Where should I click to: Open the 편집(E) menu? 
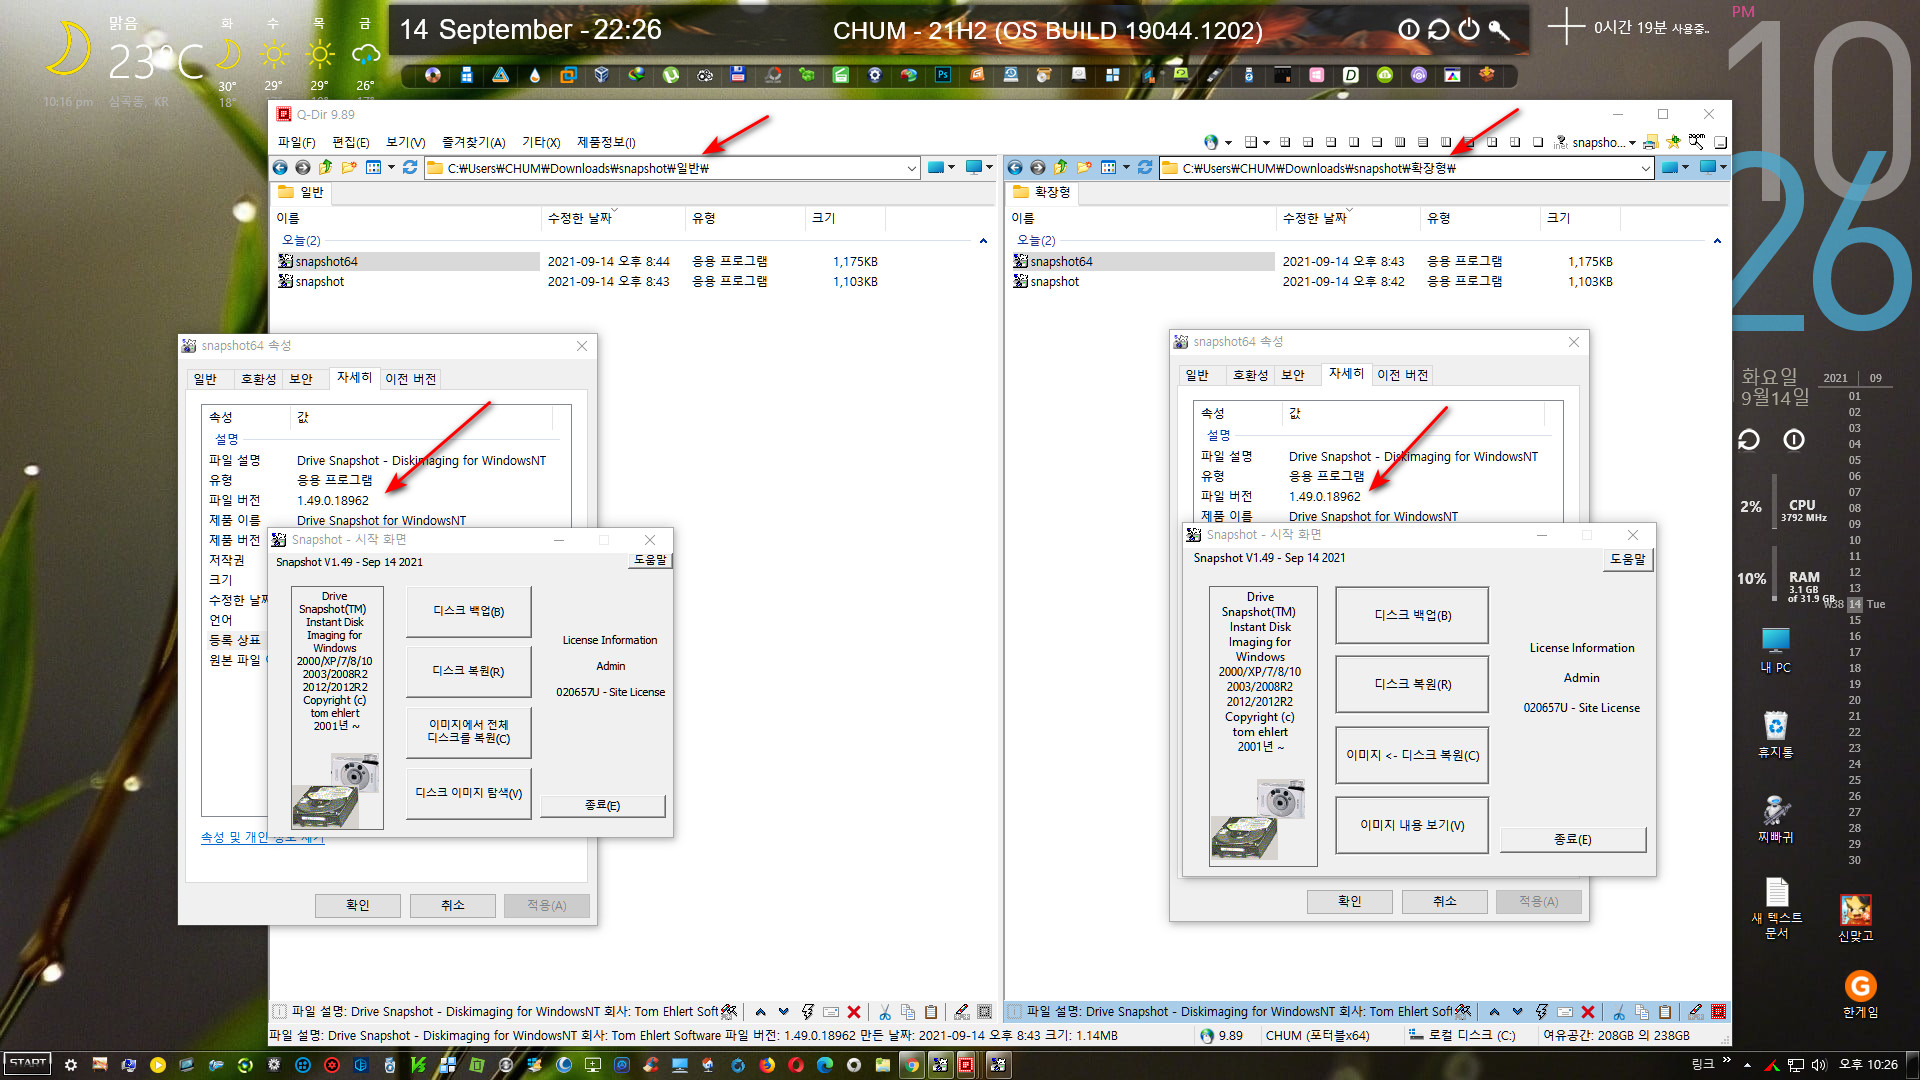coord(351,142)
